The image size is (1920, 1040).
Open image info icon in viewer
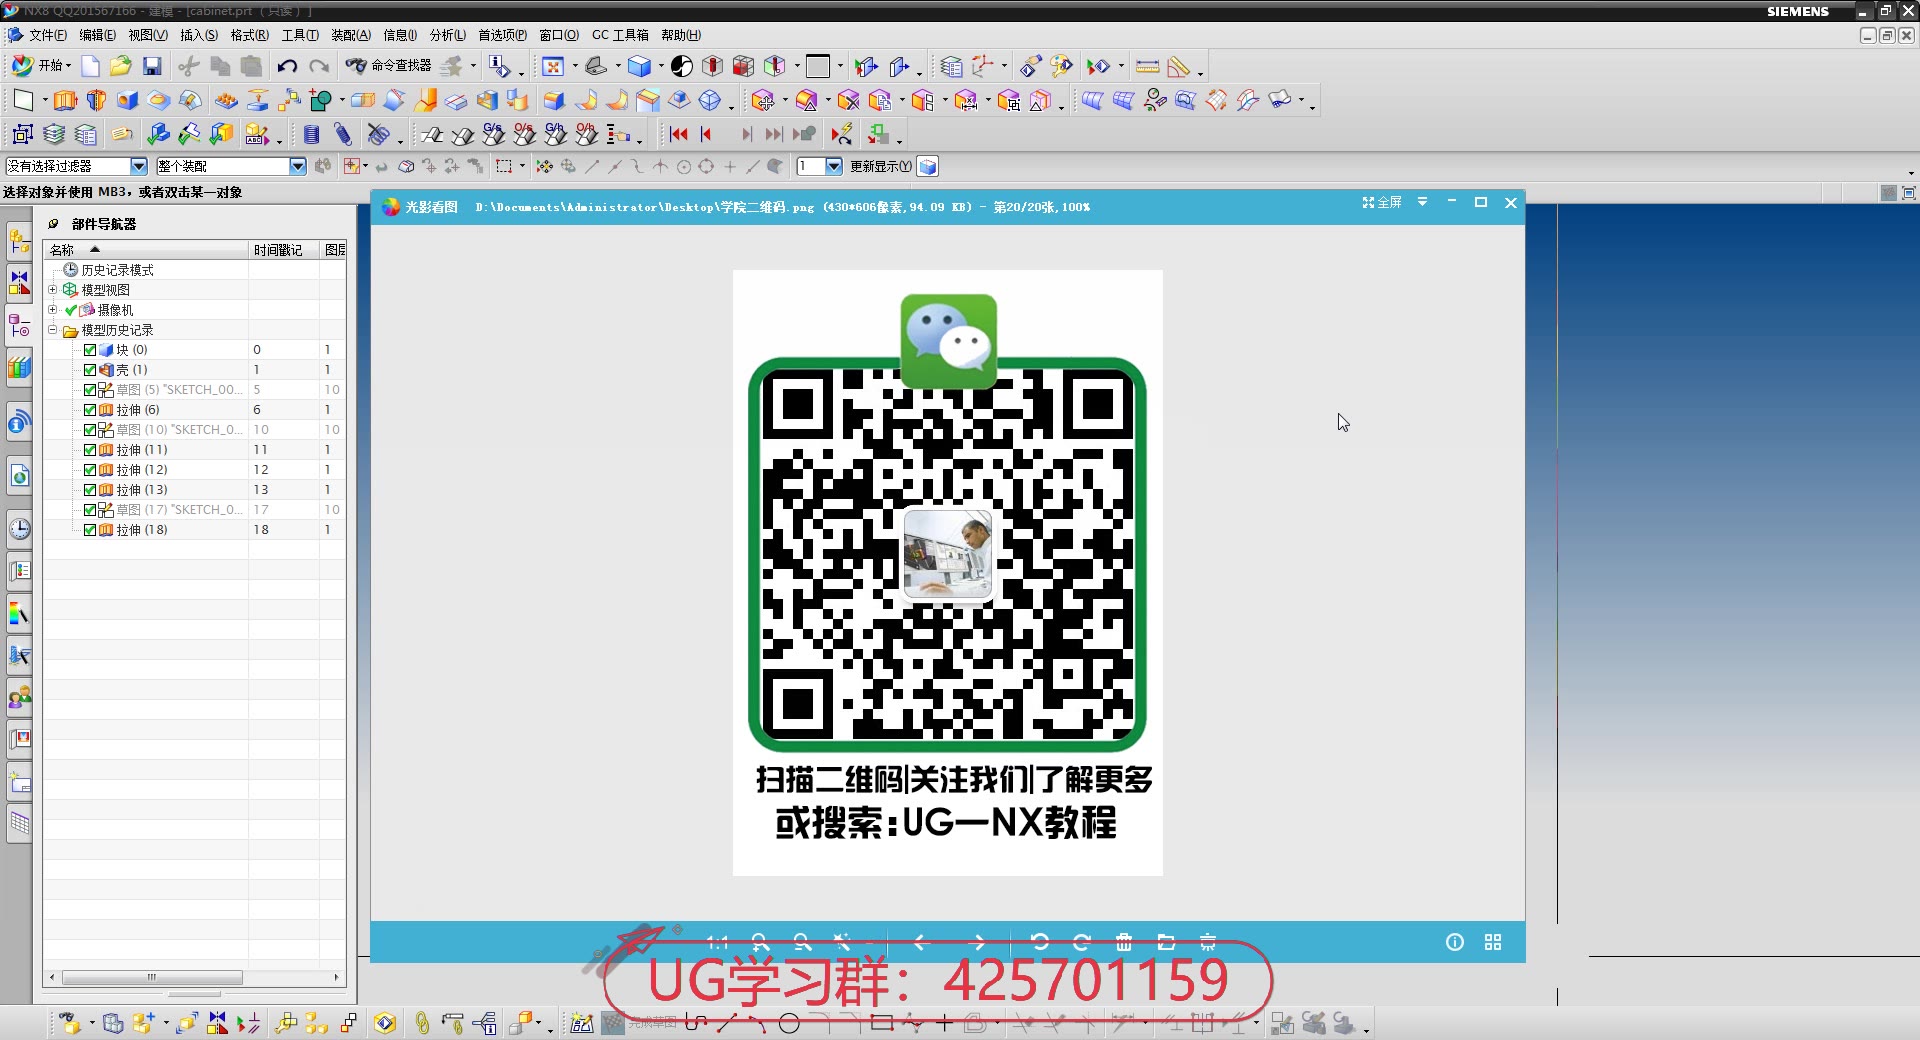click(x=1455, y=942)
